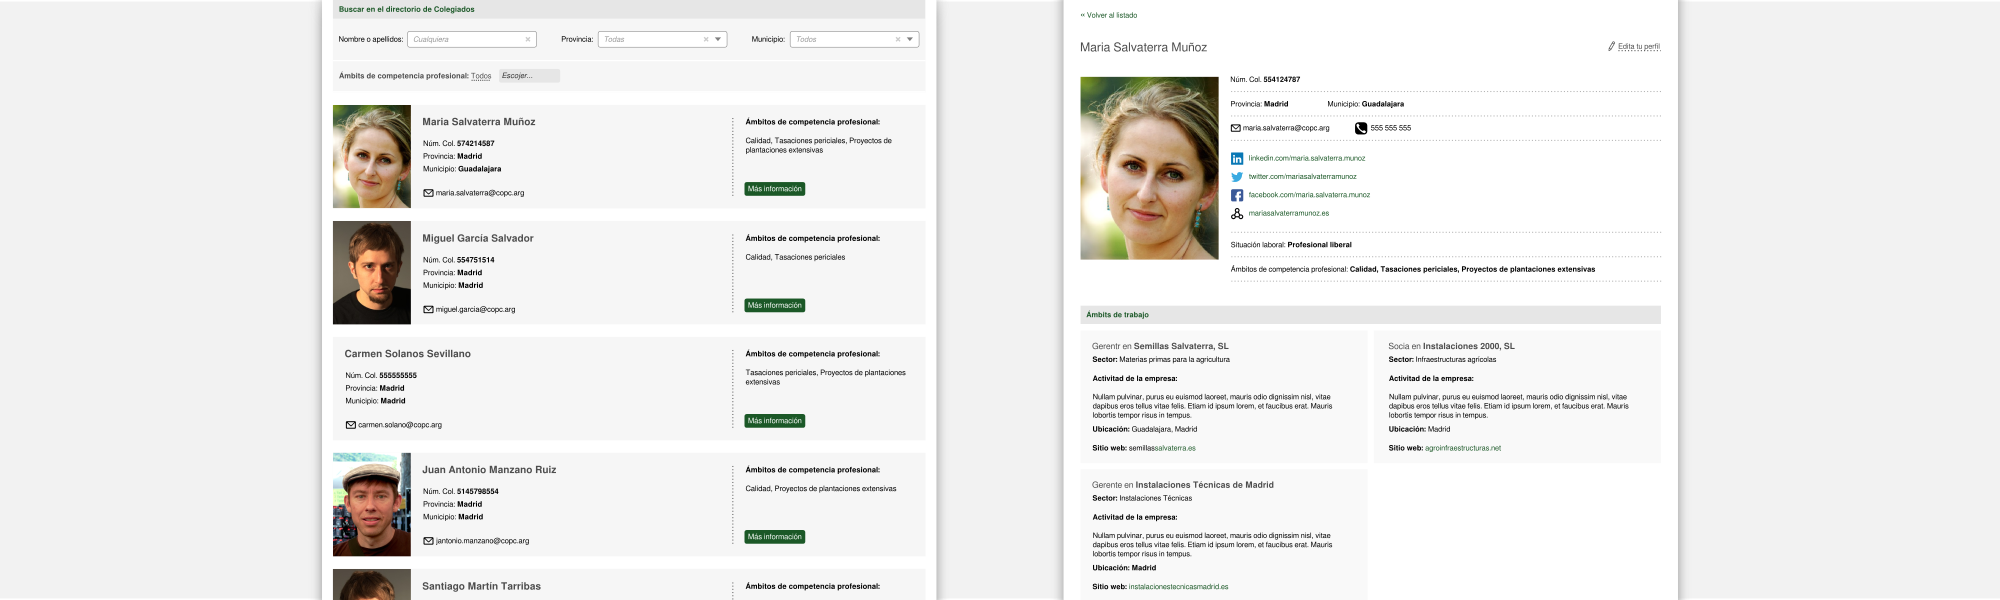Screen dimensions: 2000x600
Task: Click Más información for Carmen Solanos Sevillano
Action: point(775,421)
